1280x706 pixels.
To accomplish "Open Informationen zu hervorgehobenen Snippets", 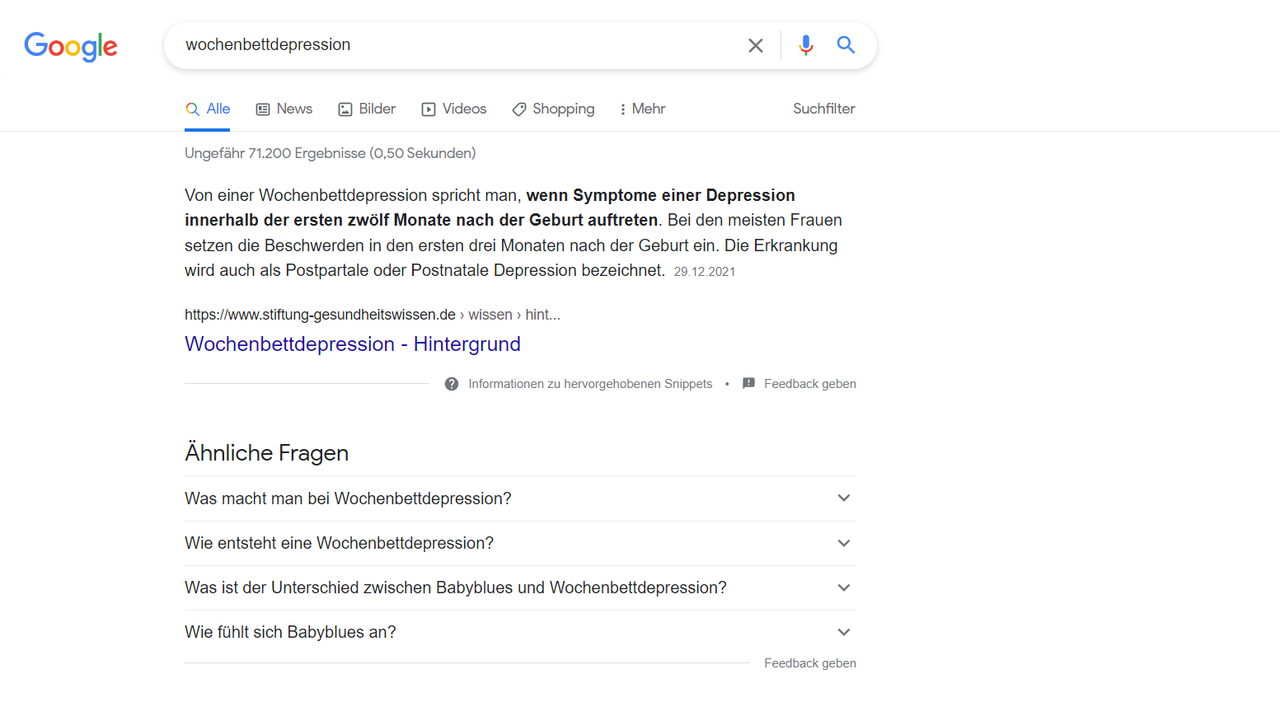I will [x=590, y=384].
